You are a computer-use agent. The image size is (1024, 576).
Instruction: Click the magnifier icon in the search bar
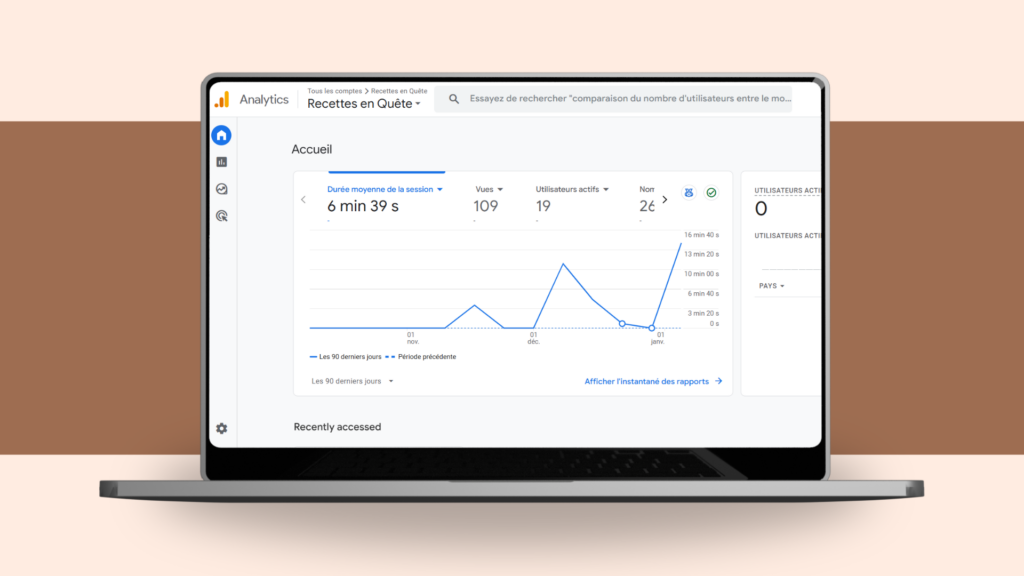pyautogui.click(x=454, y=99)
